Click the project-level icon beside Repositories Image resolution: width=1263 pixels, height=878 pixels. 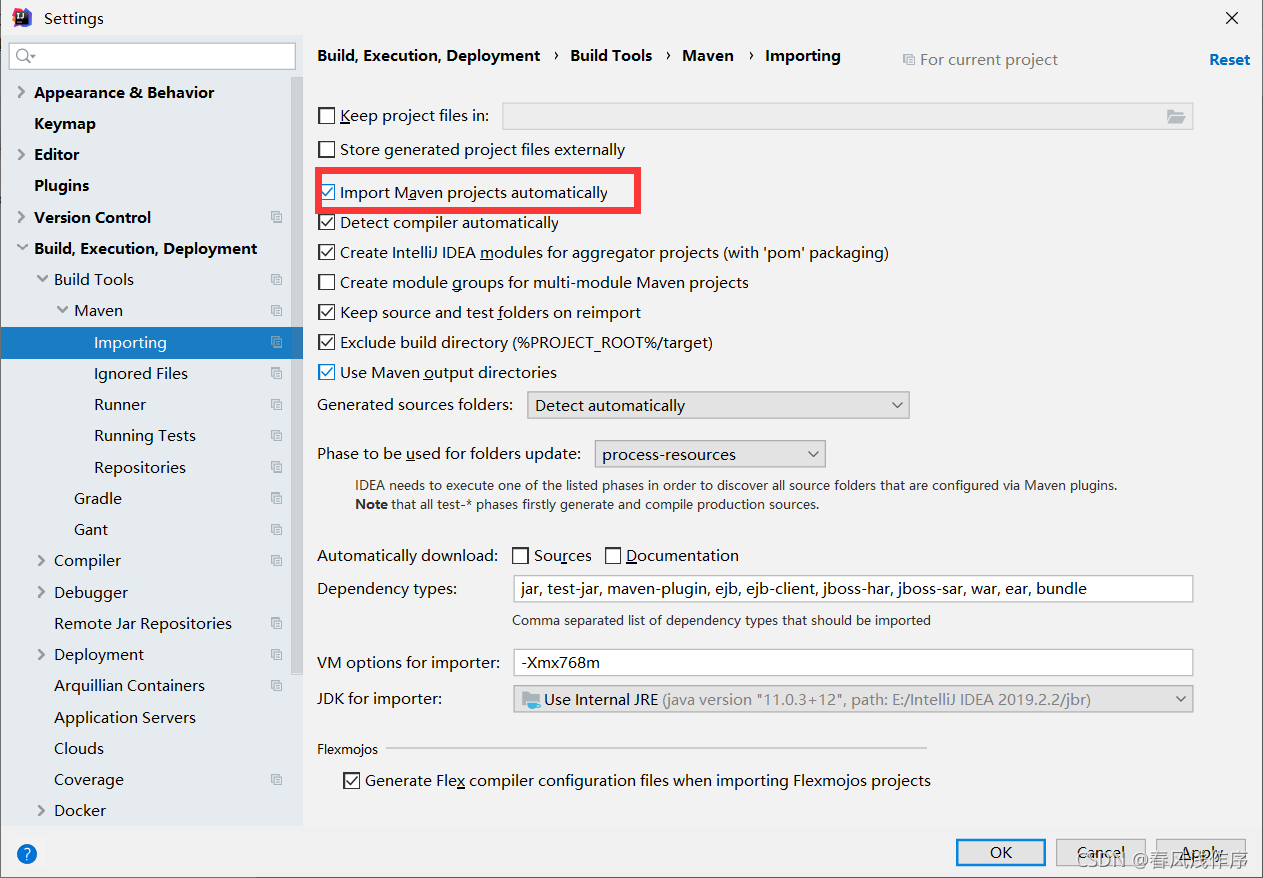tap(277, 467)
